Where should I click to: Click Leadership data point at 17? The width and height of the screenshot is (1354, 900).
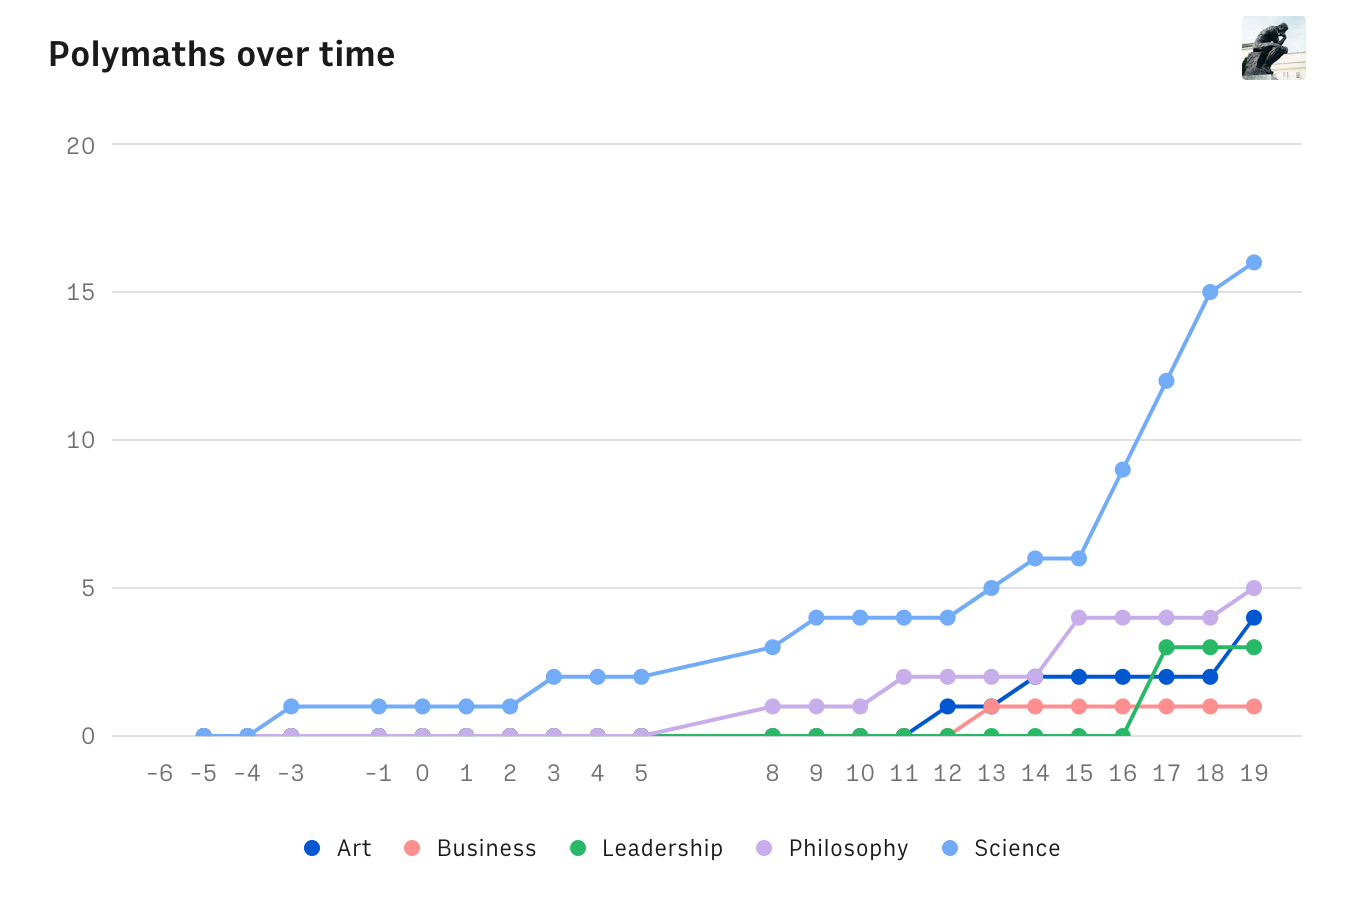coord(1166,647)
